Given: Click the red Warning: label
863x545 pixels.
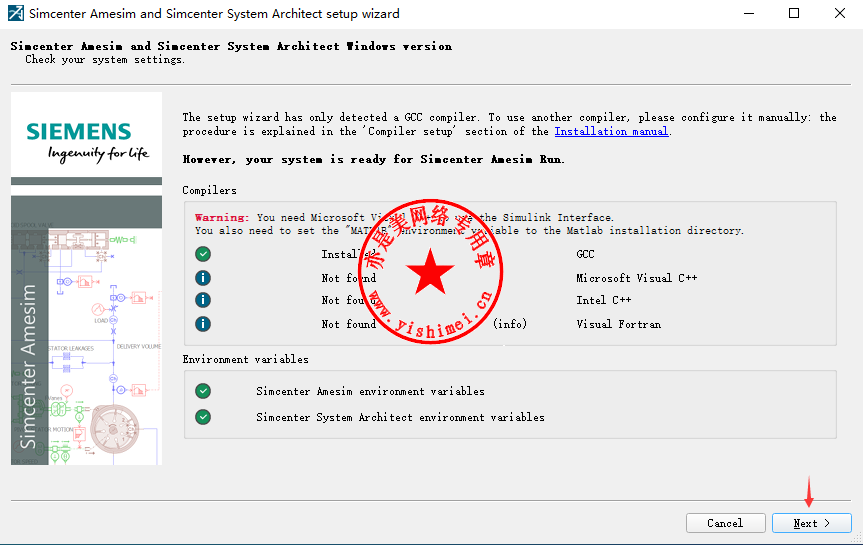Looking at the screenshot, I should pyautogui.click(x=222, y=217).
